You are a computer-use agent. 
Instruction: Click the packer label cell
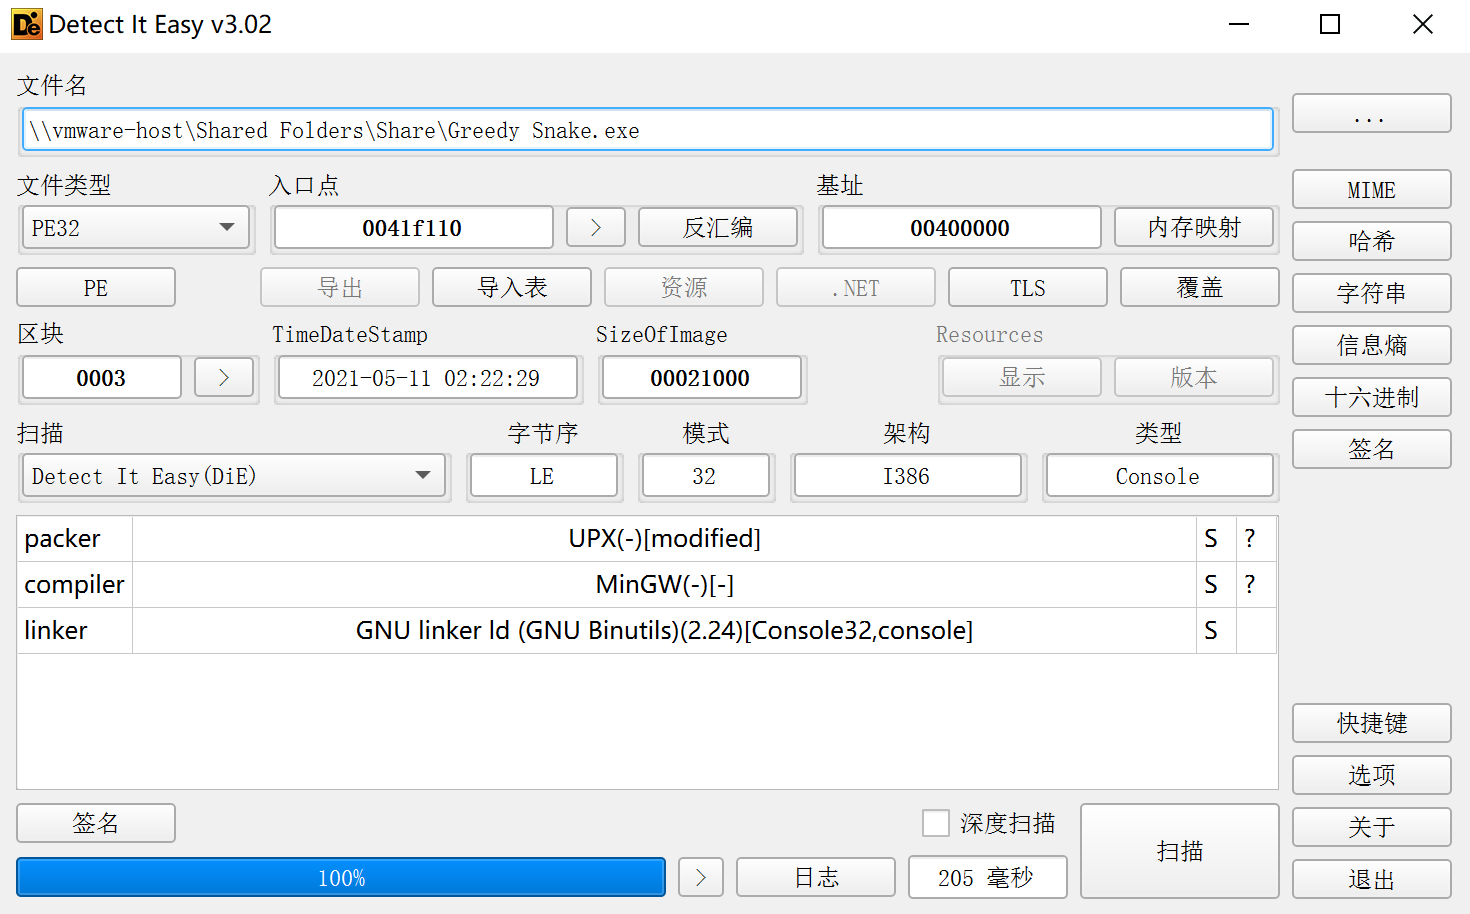coord(75,539)
